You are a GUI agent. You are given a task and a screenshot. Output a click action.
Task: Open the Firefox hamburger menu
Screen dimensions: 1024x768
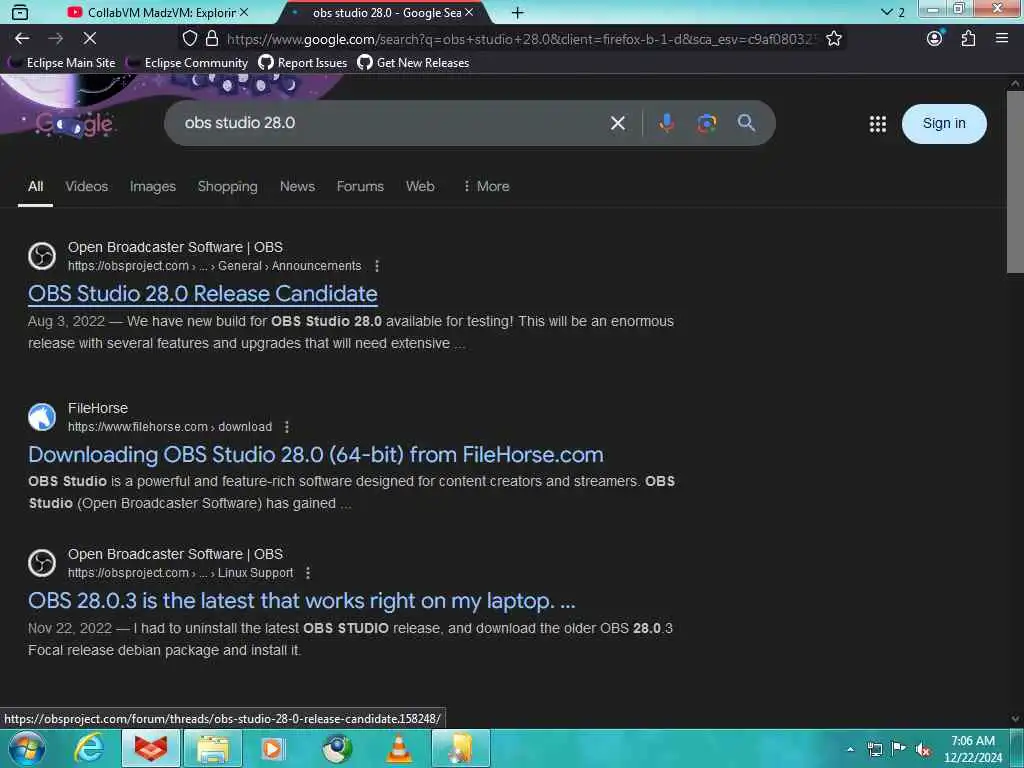pos(1002,39)
